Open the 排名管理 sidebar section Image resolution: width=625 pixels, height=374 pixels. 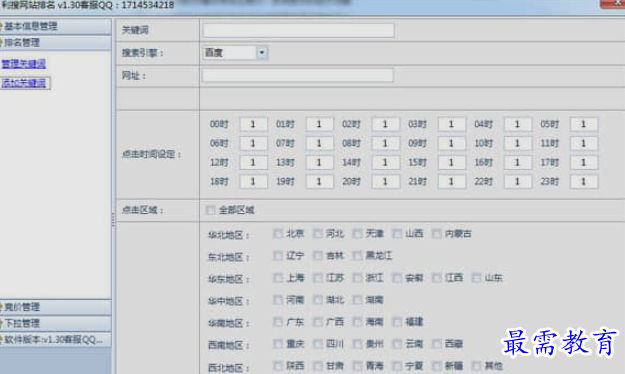tap(55, 43)
